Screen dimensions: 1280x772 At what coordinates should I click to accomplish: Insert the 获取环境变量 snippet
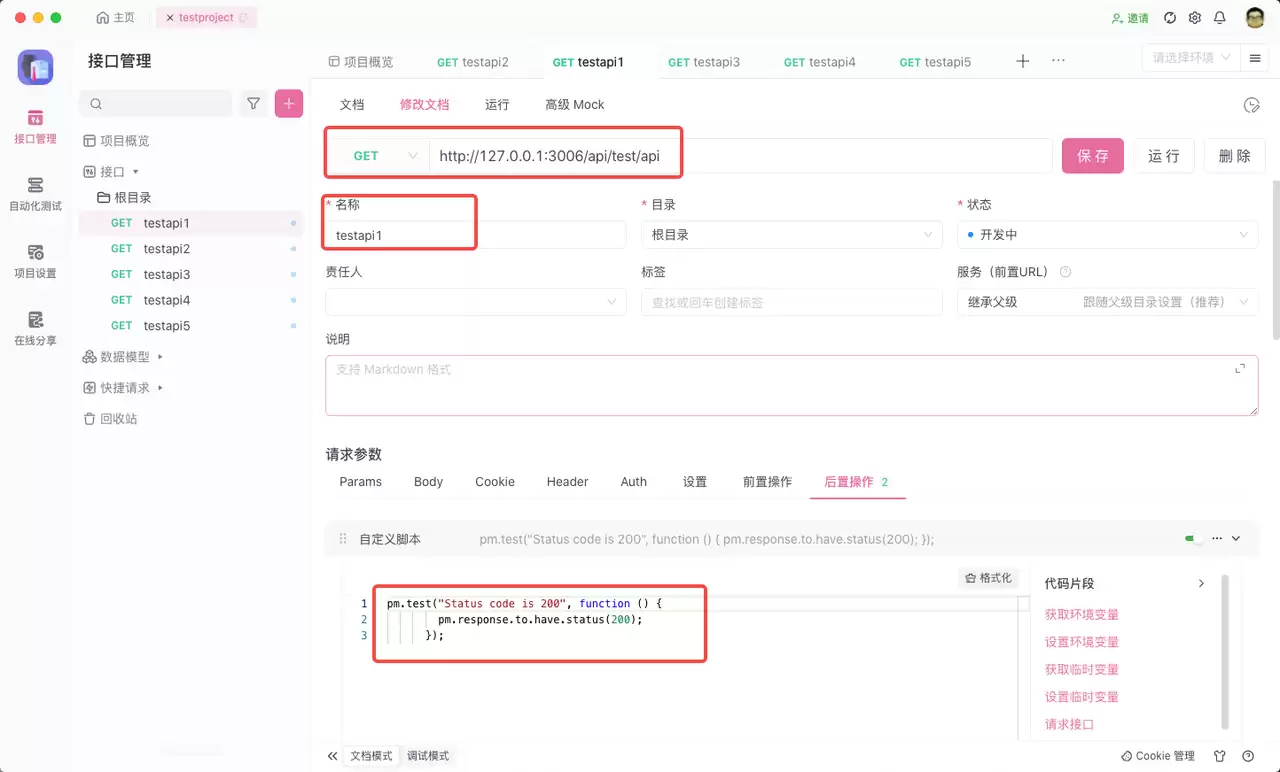1082,615
